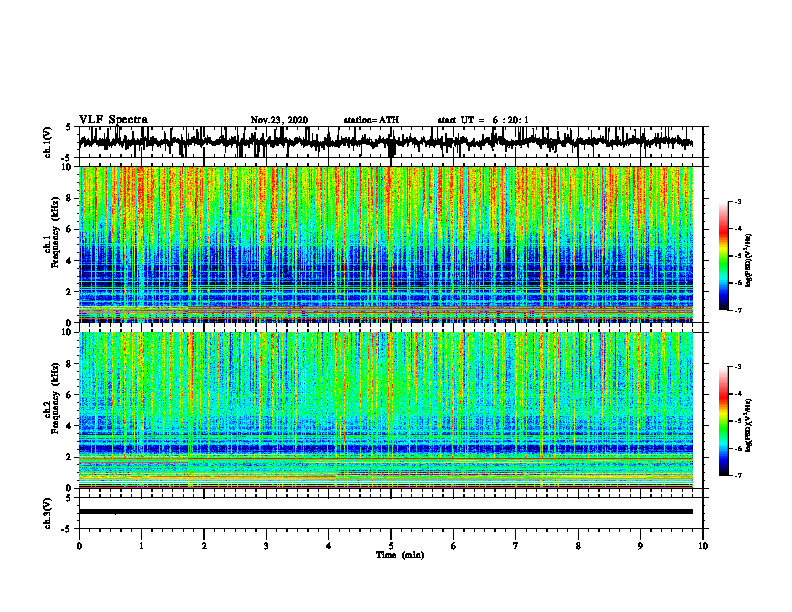The width and height of the screenshot is (792, 612).
Task: Click the "start UT = 6 :20: 1" text
Action: (x=483, y=120)
